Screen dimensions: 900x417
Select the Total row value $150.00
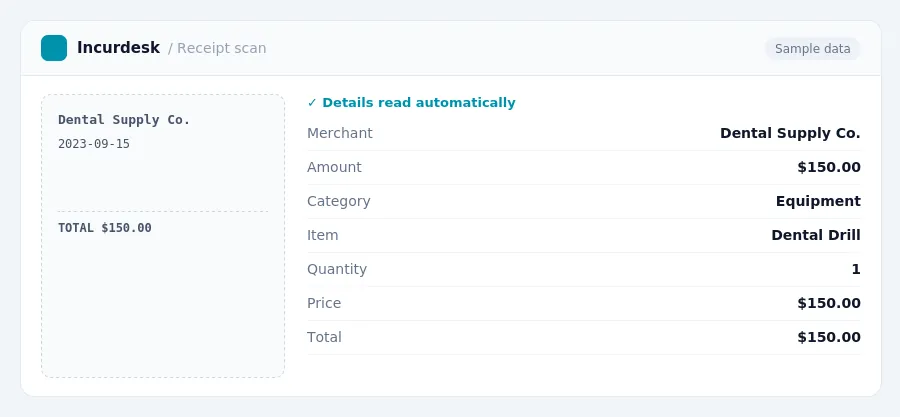pos(829,337)
